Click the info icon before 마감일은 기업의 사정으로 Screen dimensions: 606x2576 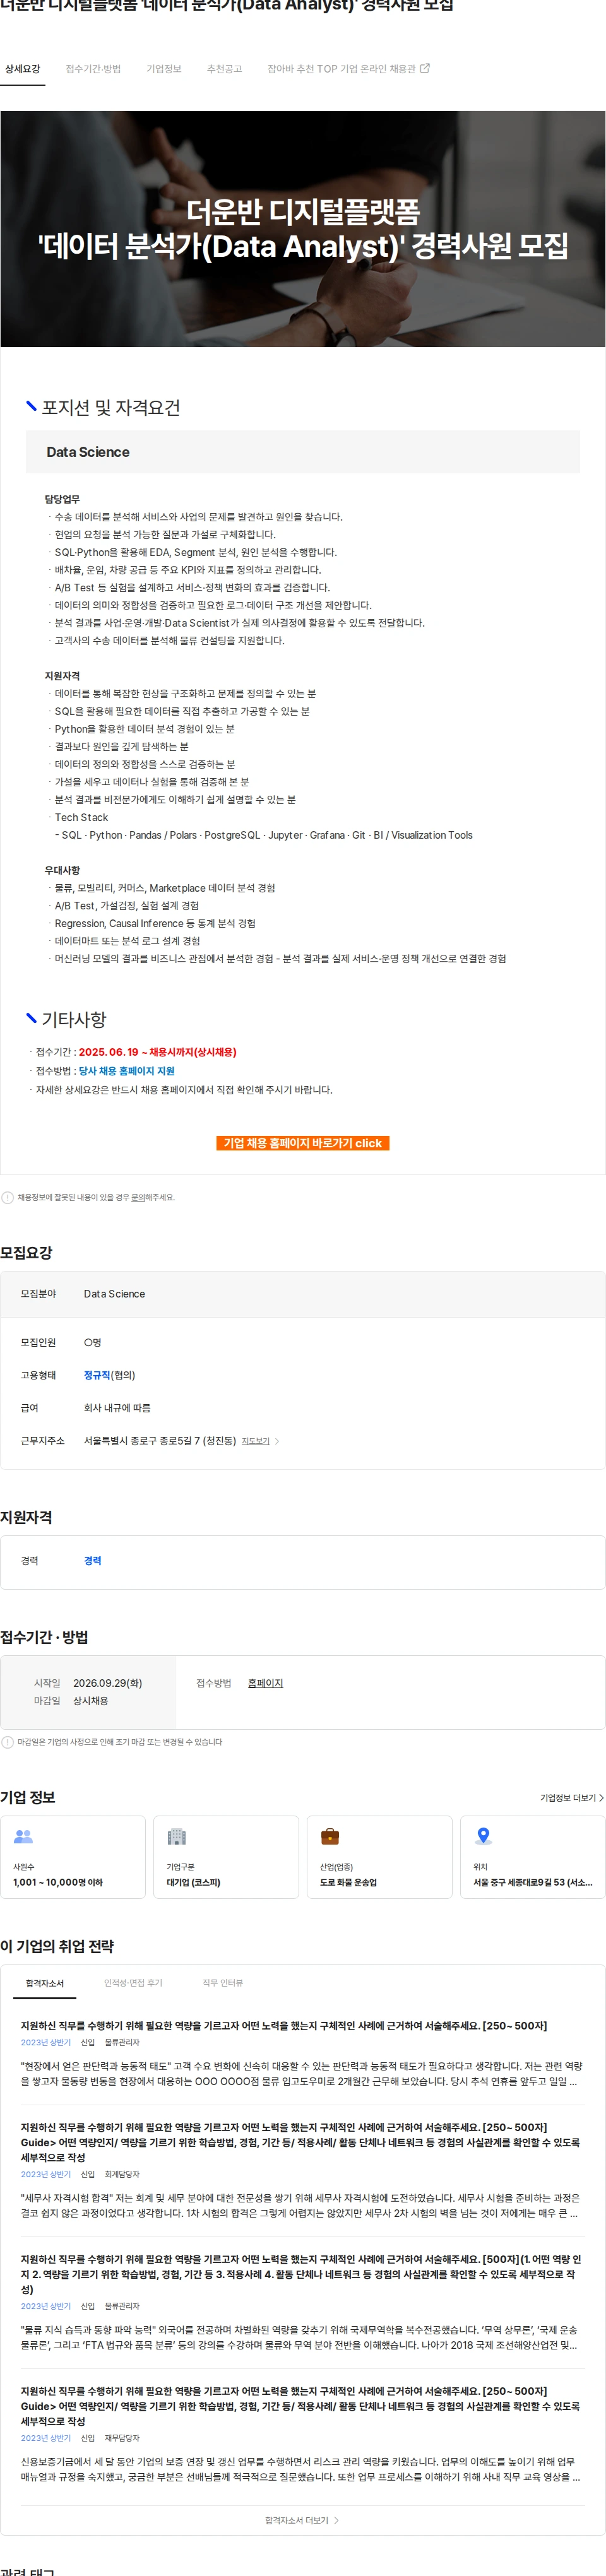[8, 1742]
